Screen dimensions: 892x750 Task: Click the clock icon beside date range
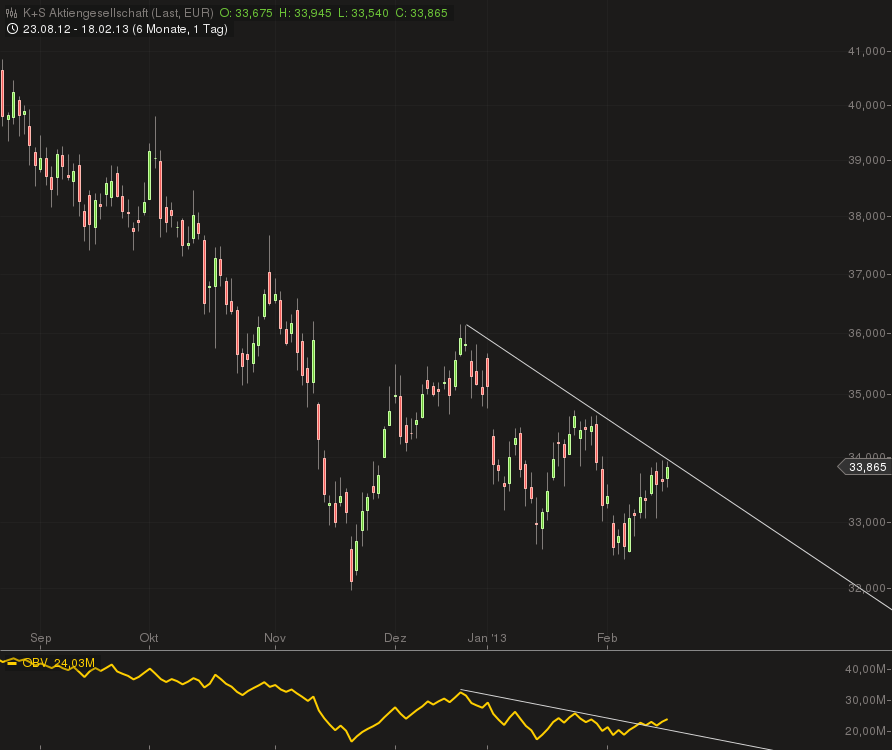tap(11, 28)
